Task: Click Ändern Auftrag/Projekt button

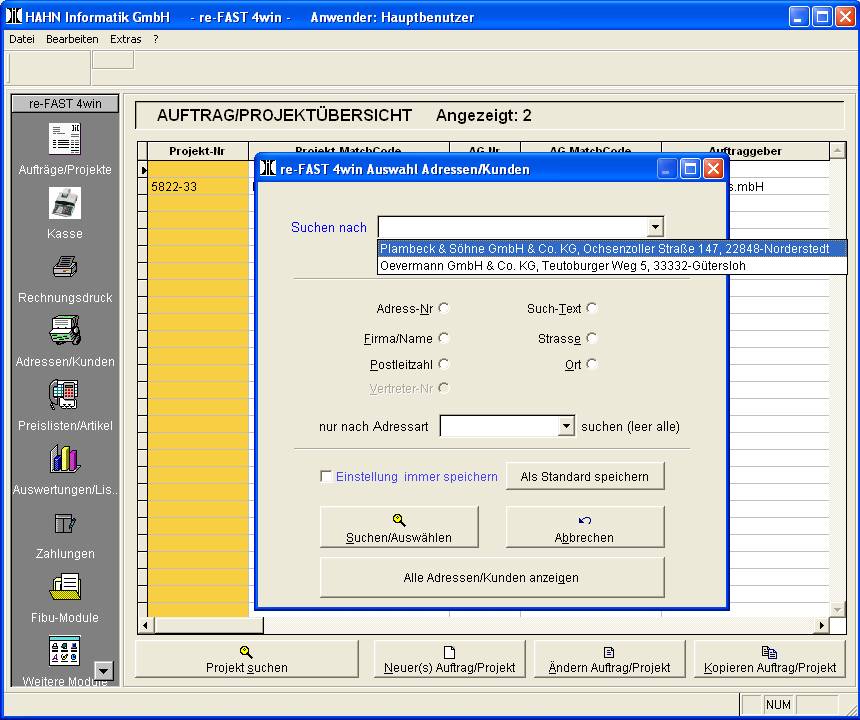Action: (609, 659)
